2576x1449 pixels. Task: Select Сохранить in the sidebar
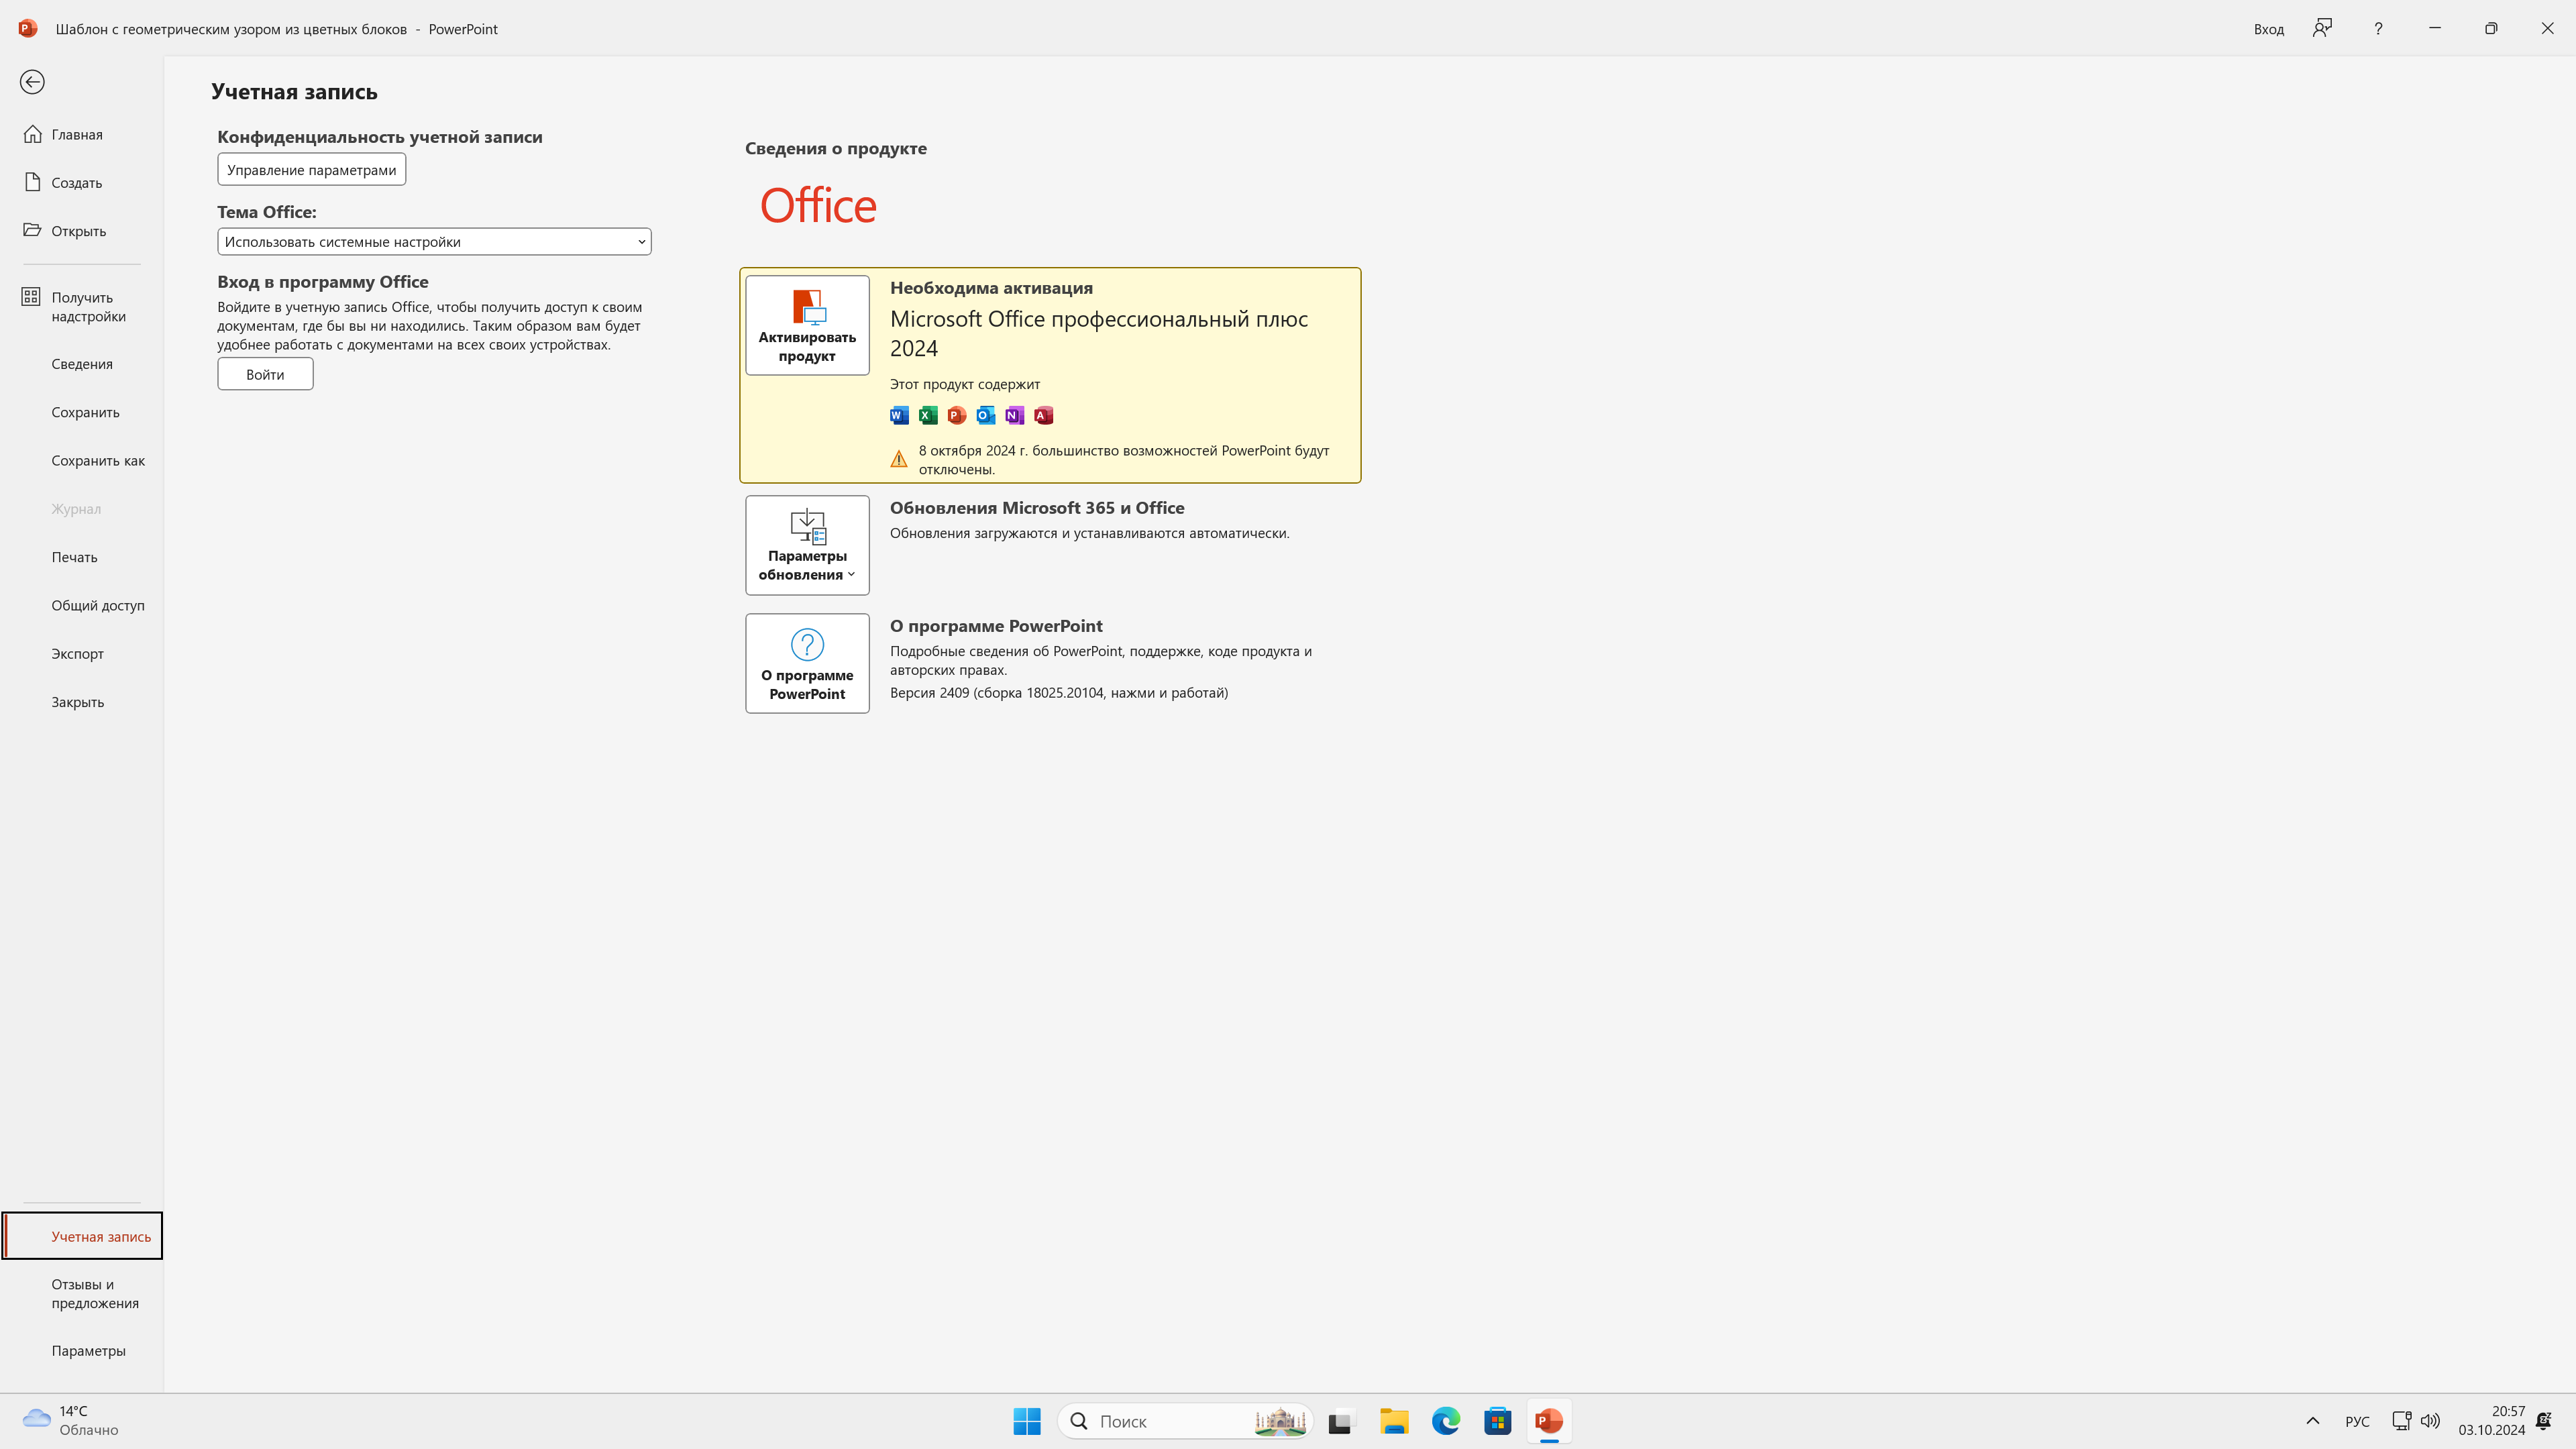pyautogui.click(x=82, y=412)
